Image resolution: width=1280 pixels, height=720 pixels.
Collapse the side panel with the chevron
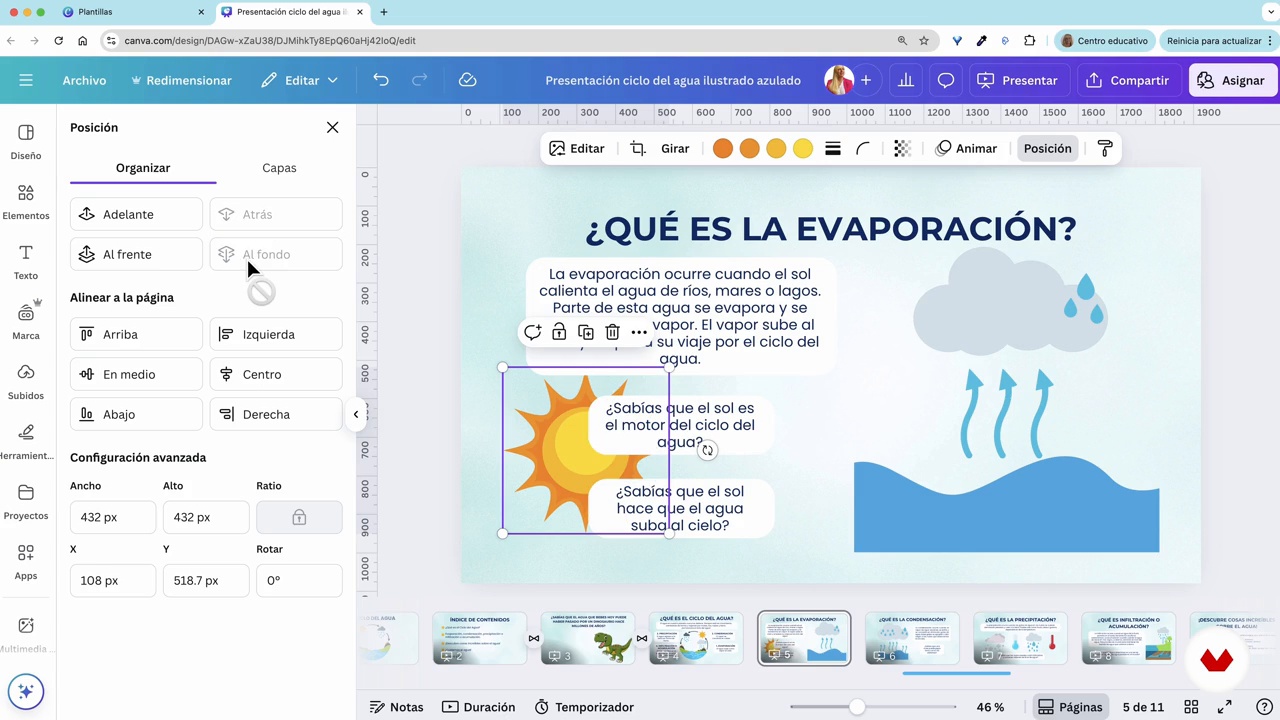355,414
